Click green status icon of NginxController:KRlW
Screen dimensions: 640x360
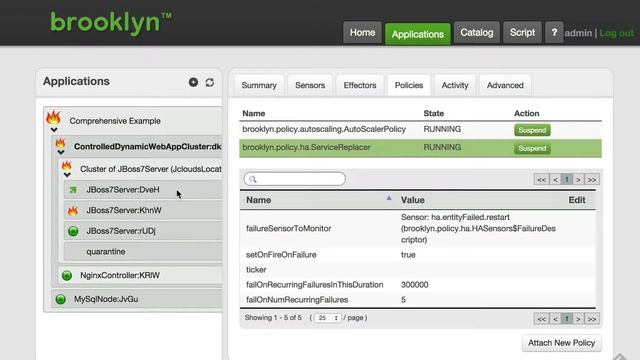tap(67, 276)
